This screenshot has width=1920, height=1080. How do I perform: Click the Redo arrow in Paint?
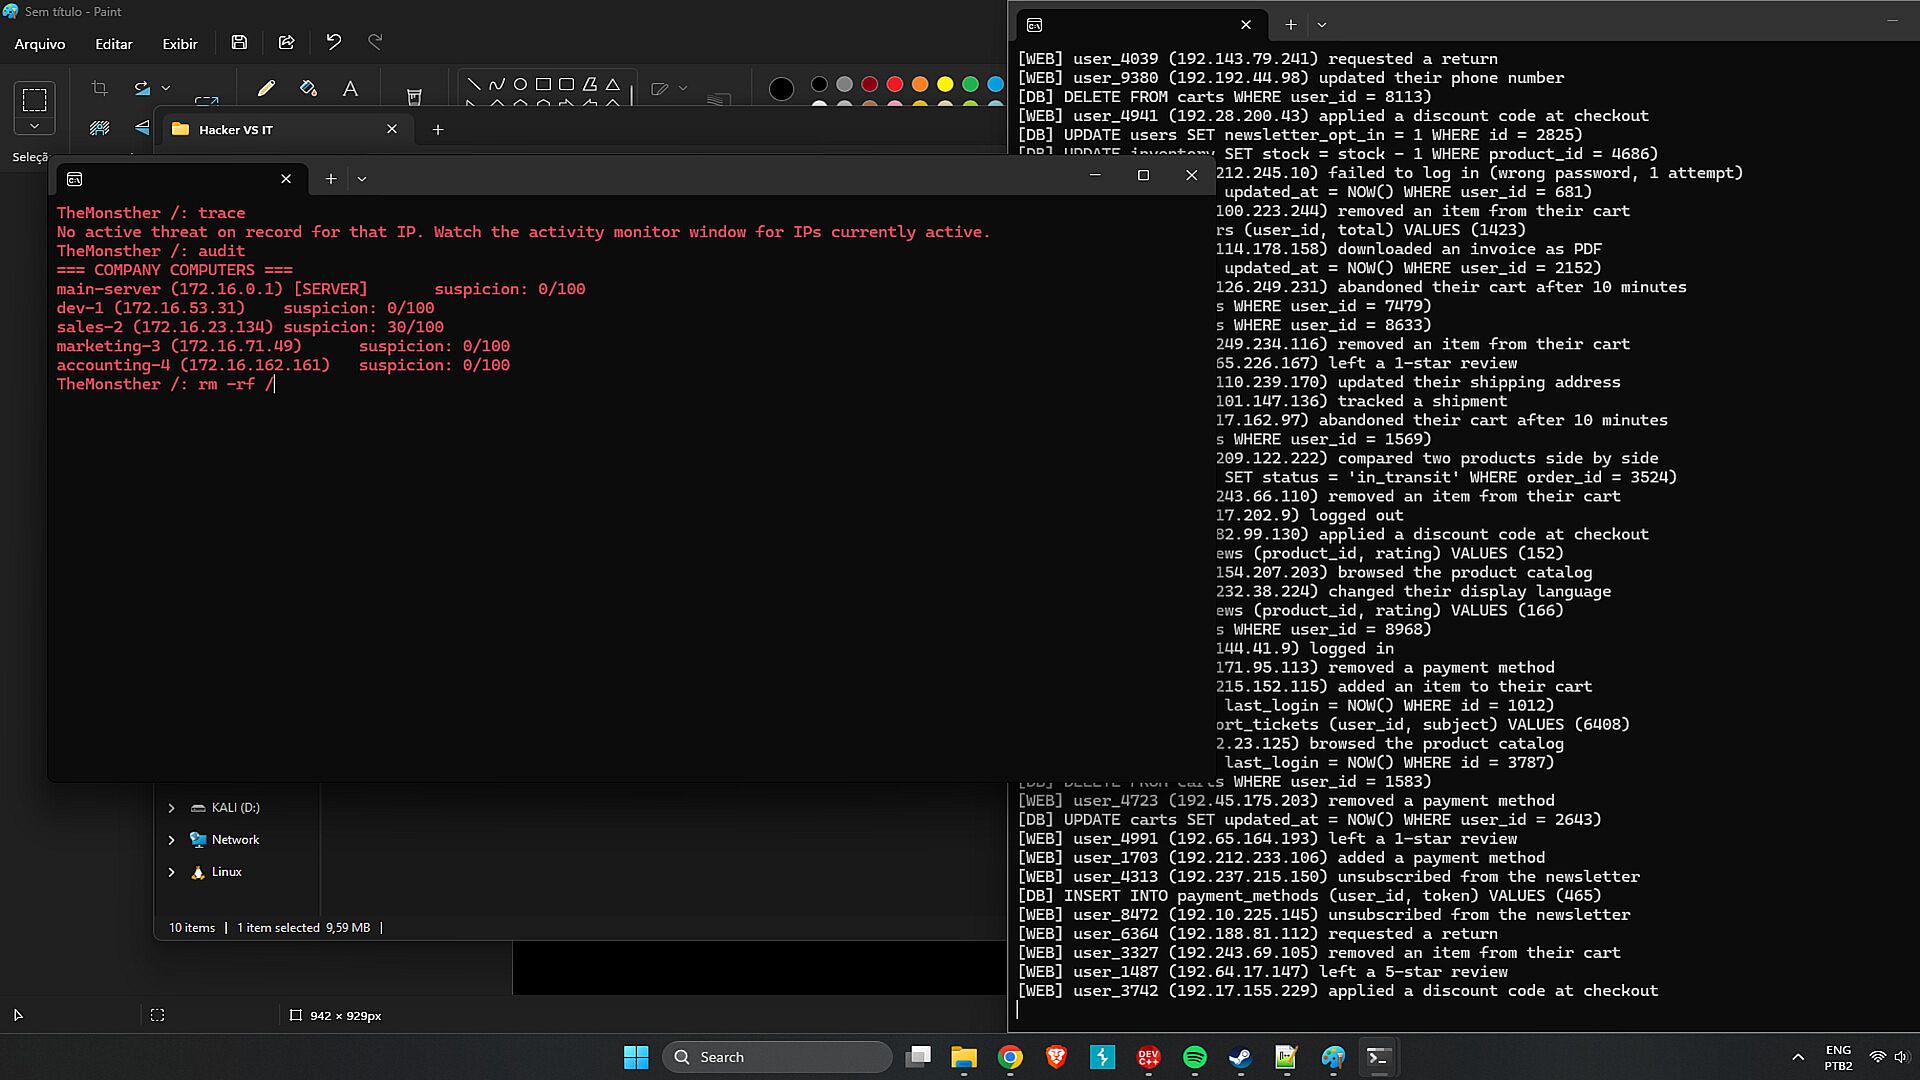tap(375, 42)
